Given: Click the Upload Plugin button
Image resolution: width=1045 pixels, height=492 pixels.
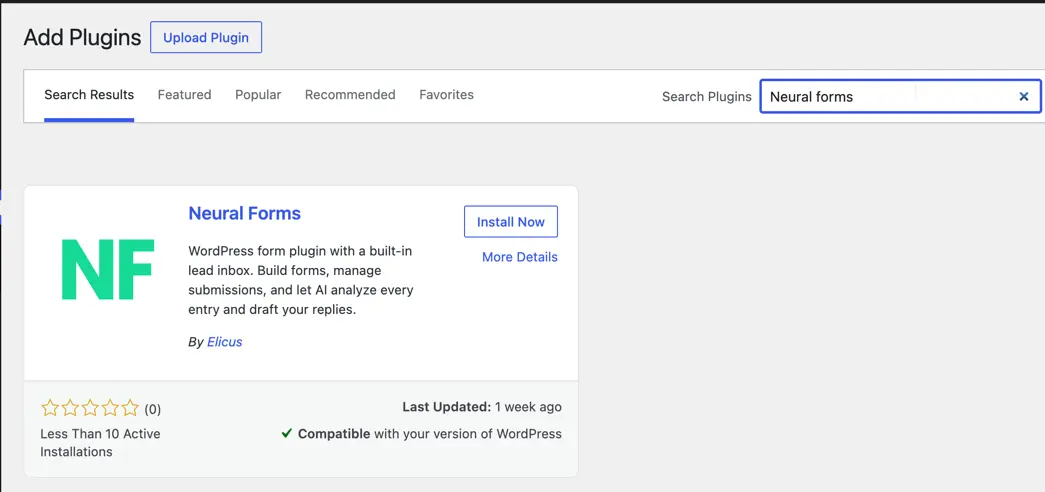Looking at the screenshot, I should pyautogui.click(x=206, y=37).
